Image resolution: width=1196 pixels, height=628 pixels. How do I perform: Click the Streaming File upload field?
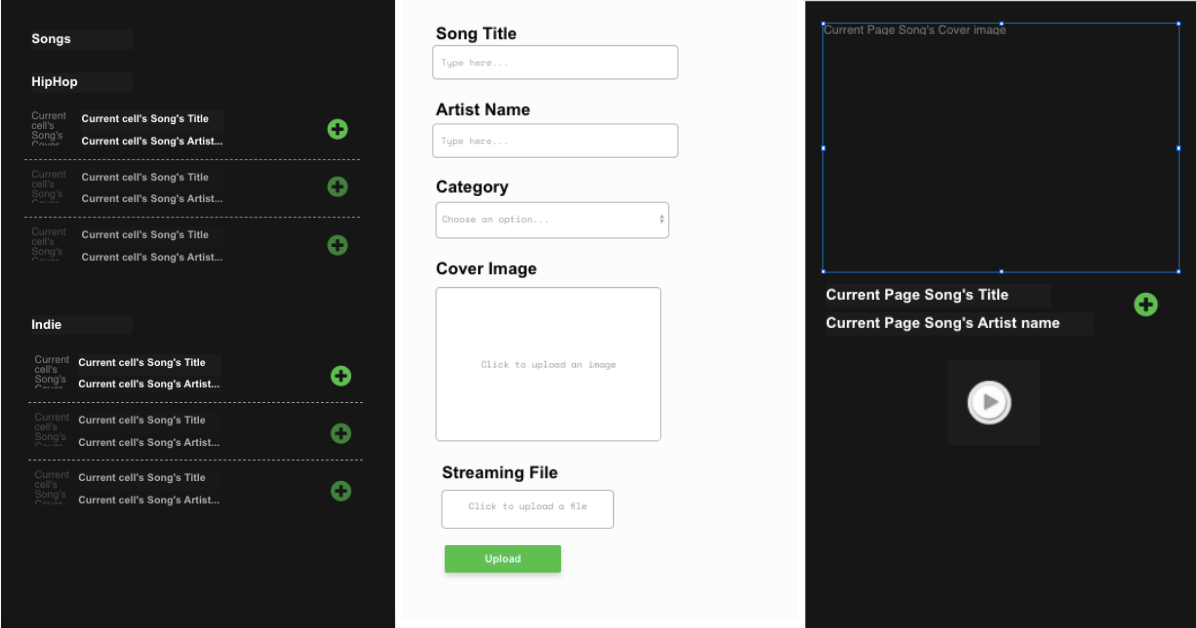coord(527,509)
